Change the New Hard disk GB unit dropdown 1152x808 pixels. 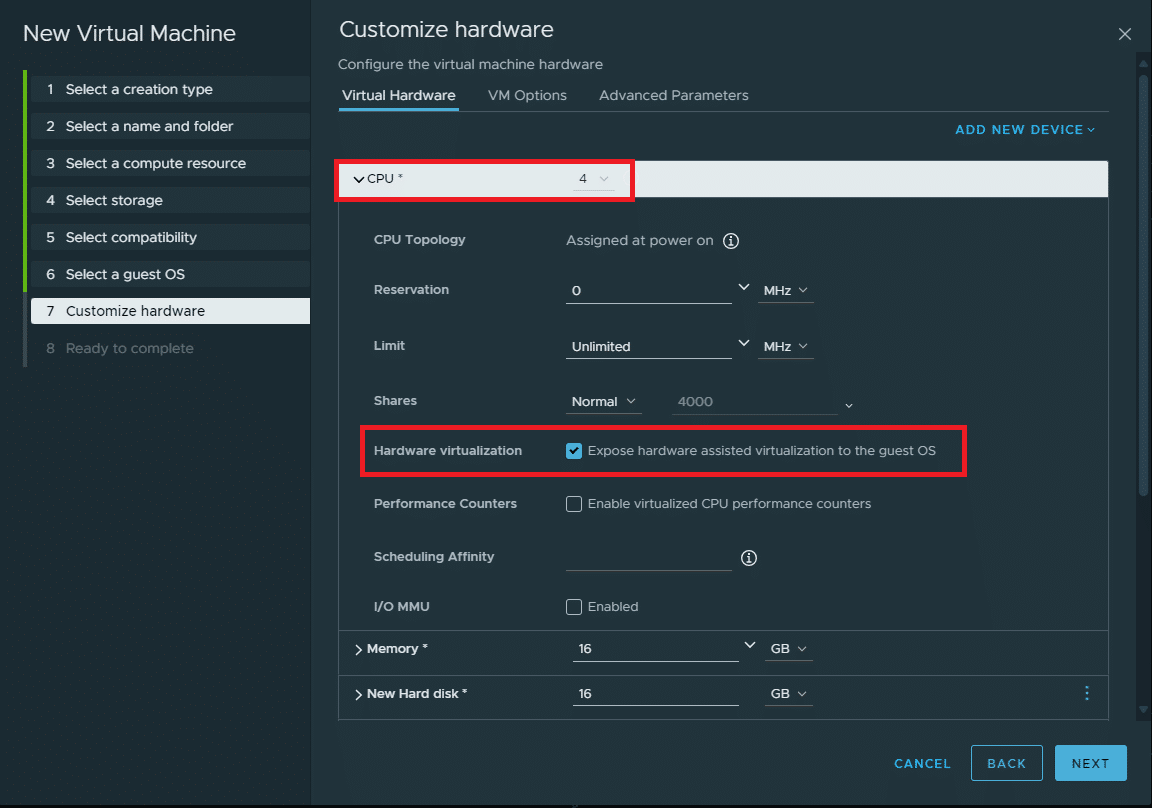click(x=788, y=694)
